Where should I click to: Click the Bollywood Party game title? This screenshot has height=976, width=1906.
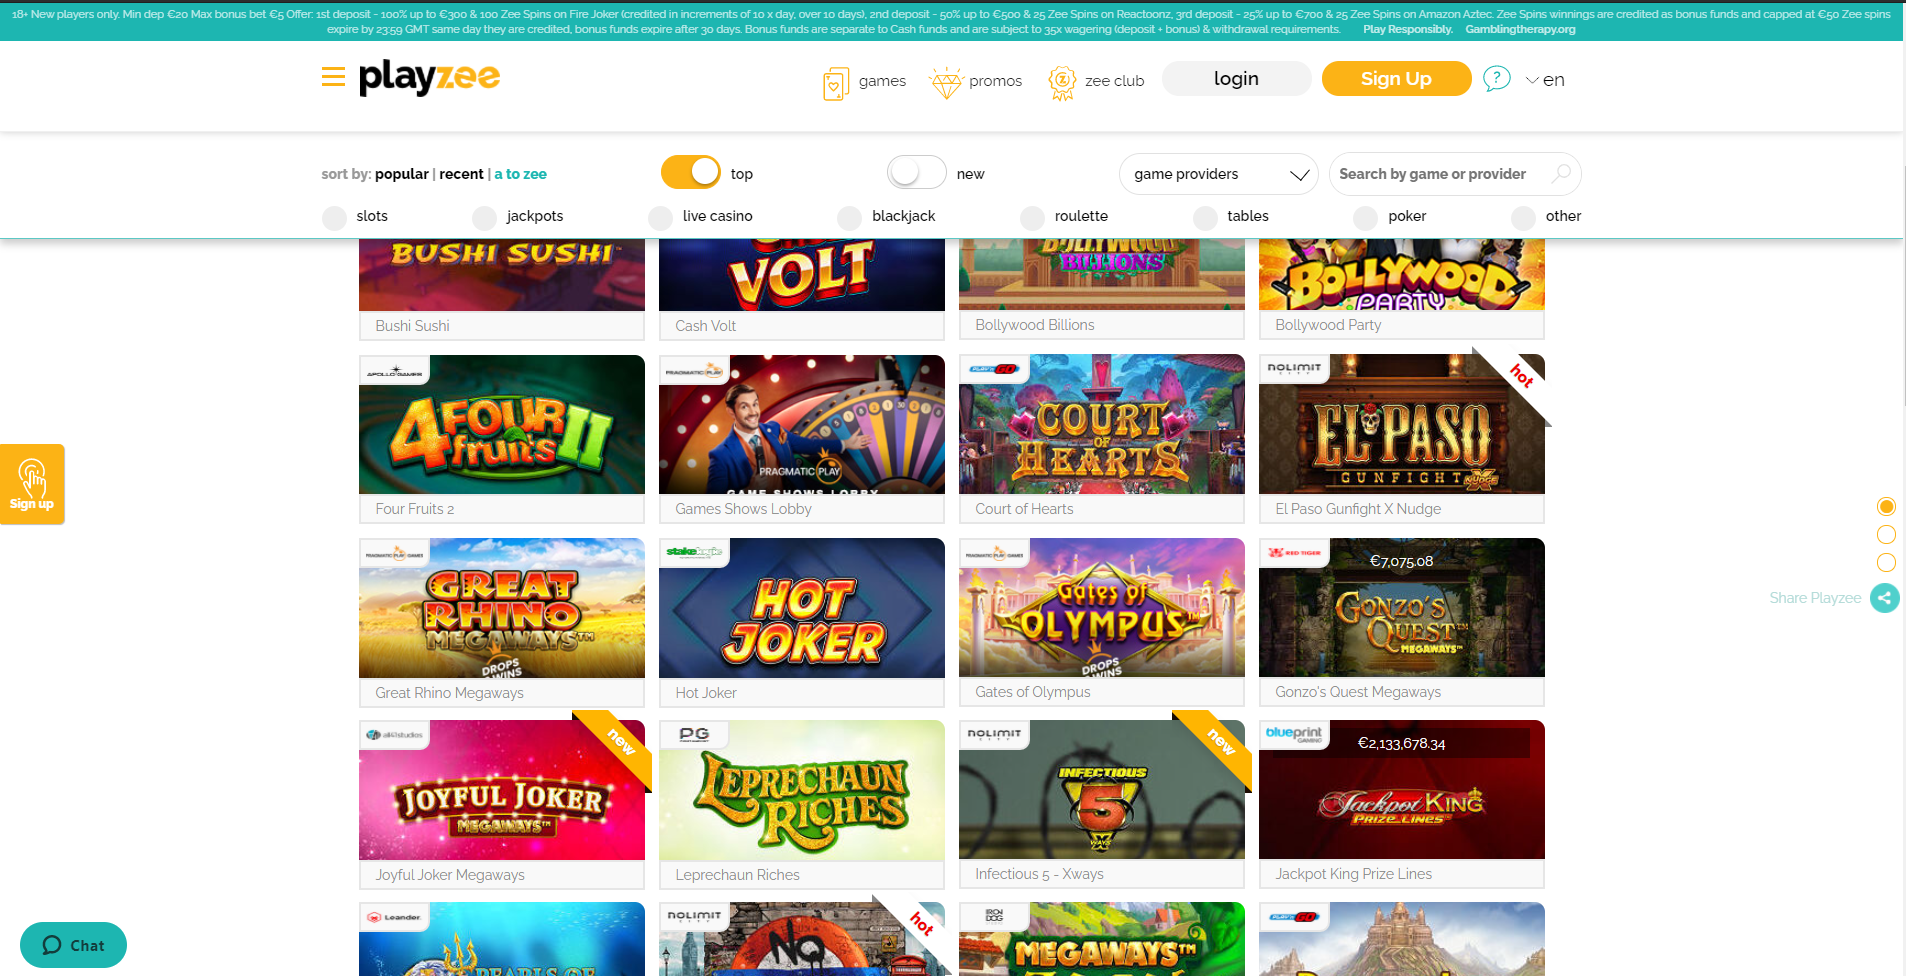(1328, 325)
